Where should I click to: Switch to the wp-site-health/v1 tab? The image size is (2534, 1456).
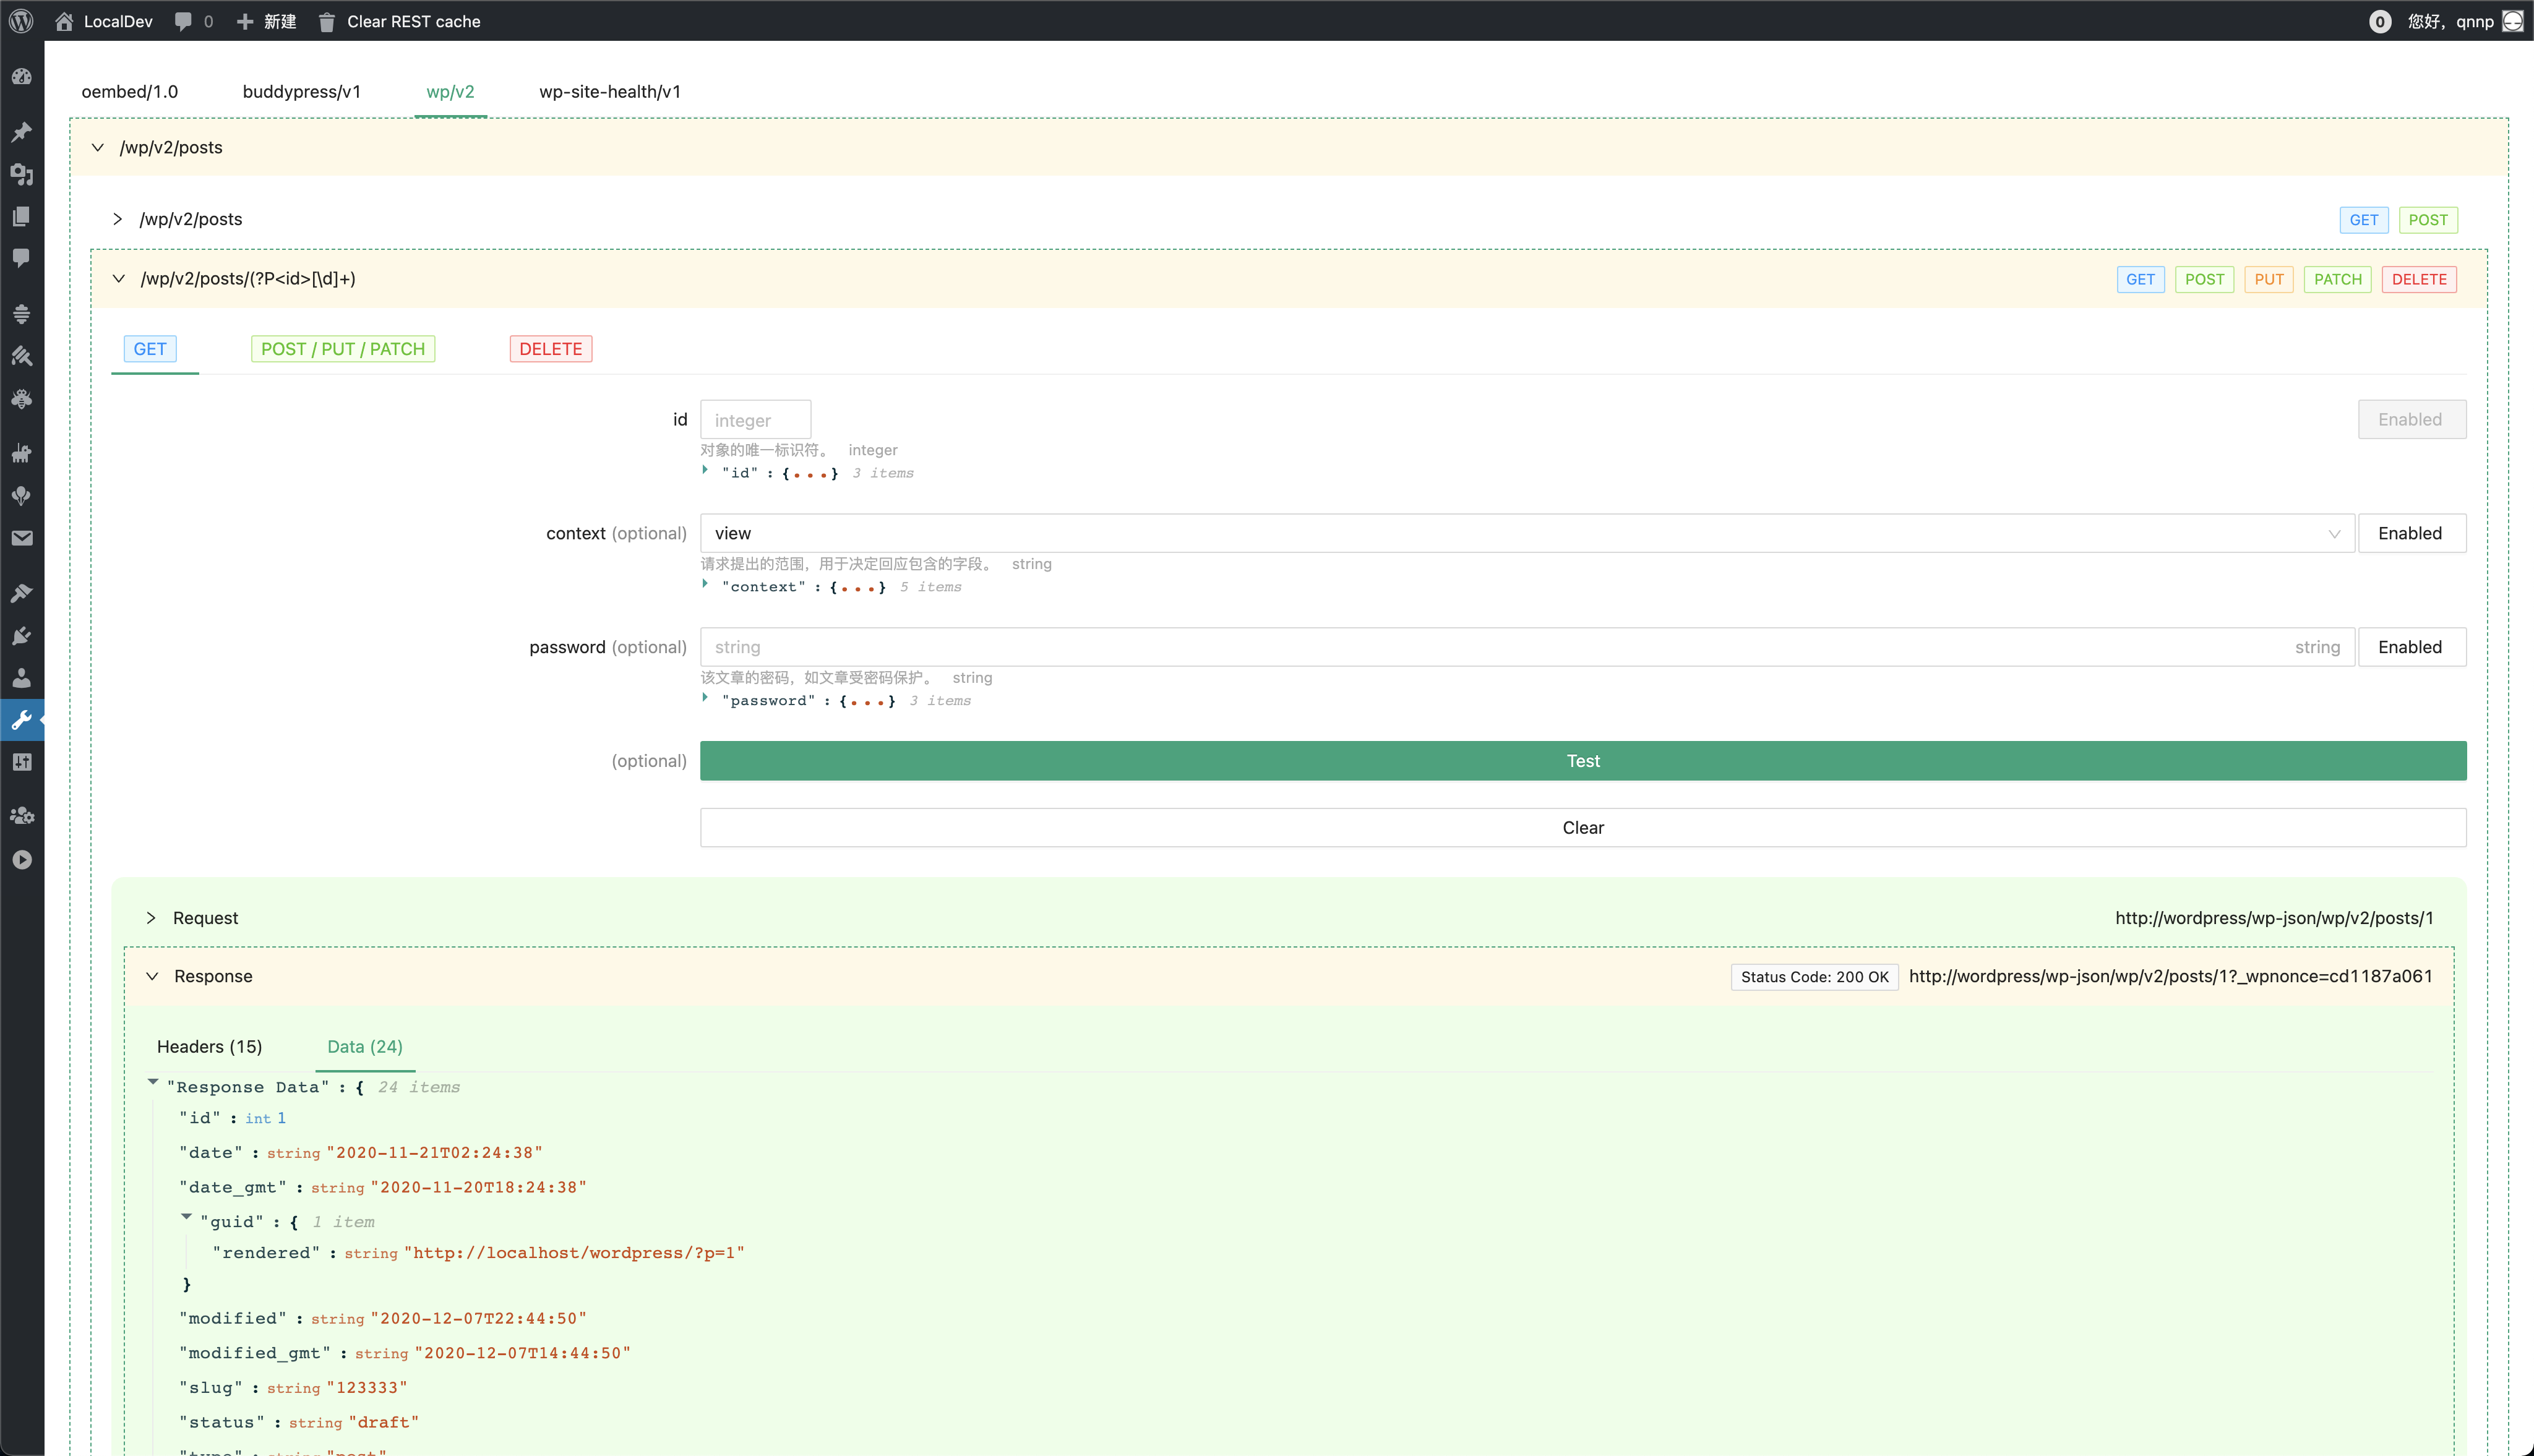pyautogui.click(x=610, y=91)
